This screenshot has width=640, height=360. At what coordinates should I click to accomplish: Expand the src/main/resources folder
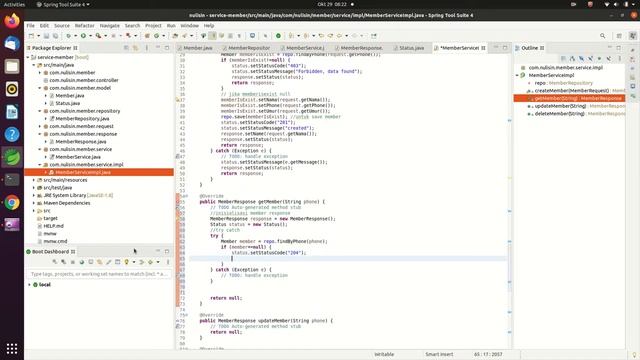click(34, 180)
